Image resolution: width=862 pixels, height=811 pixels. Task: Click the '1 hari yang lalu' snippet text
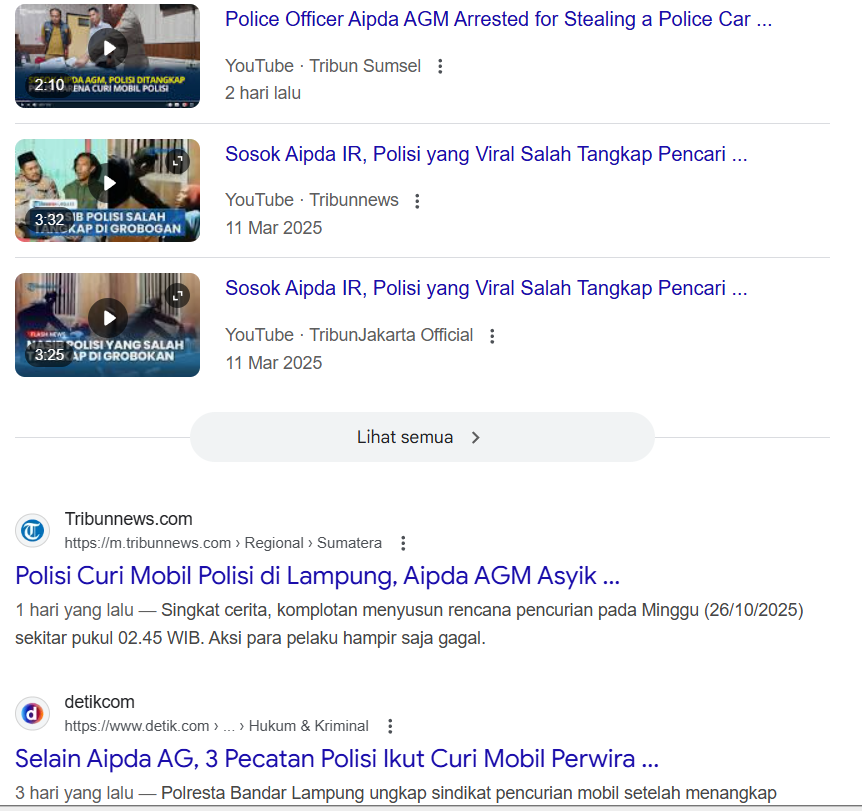(74, 610)
